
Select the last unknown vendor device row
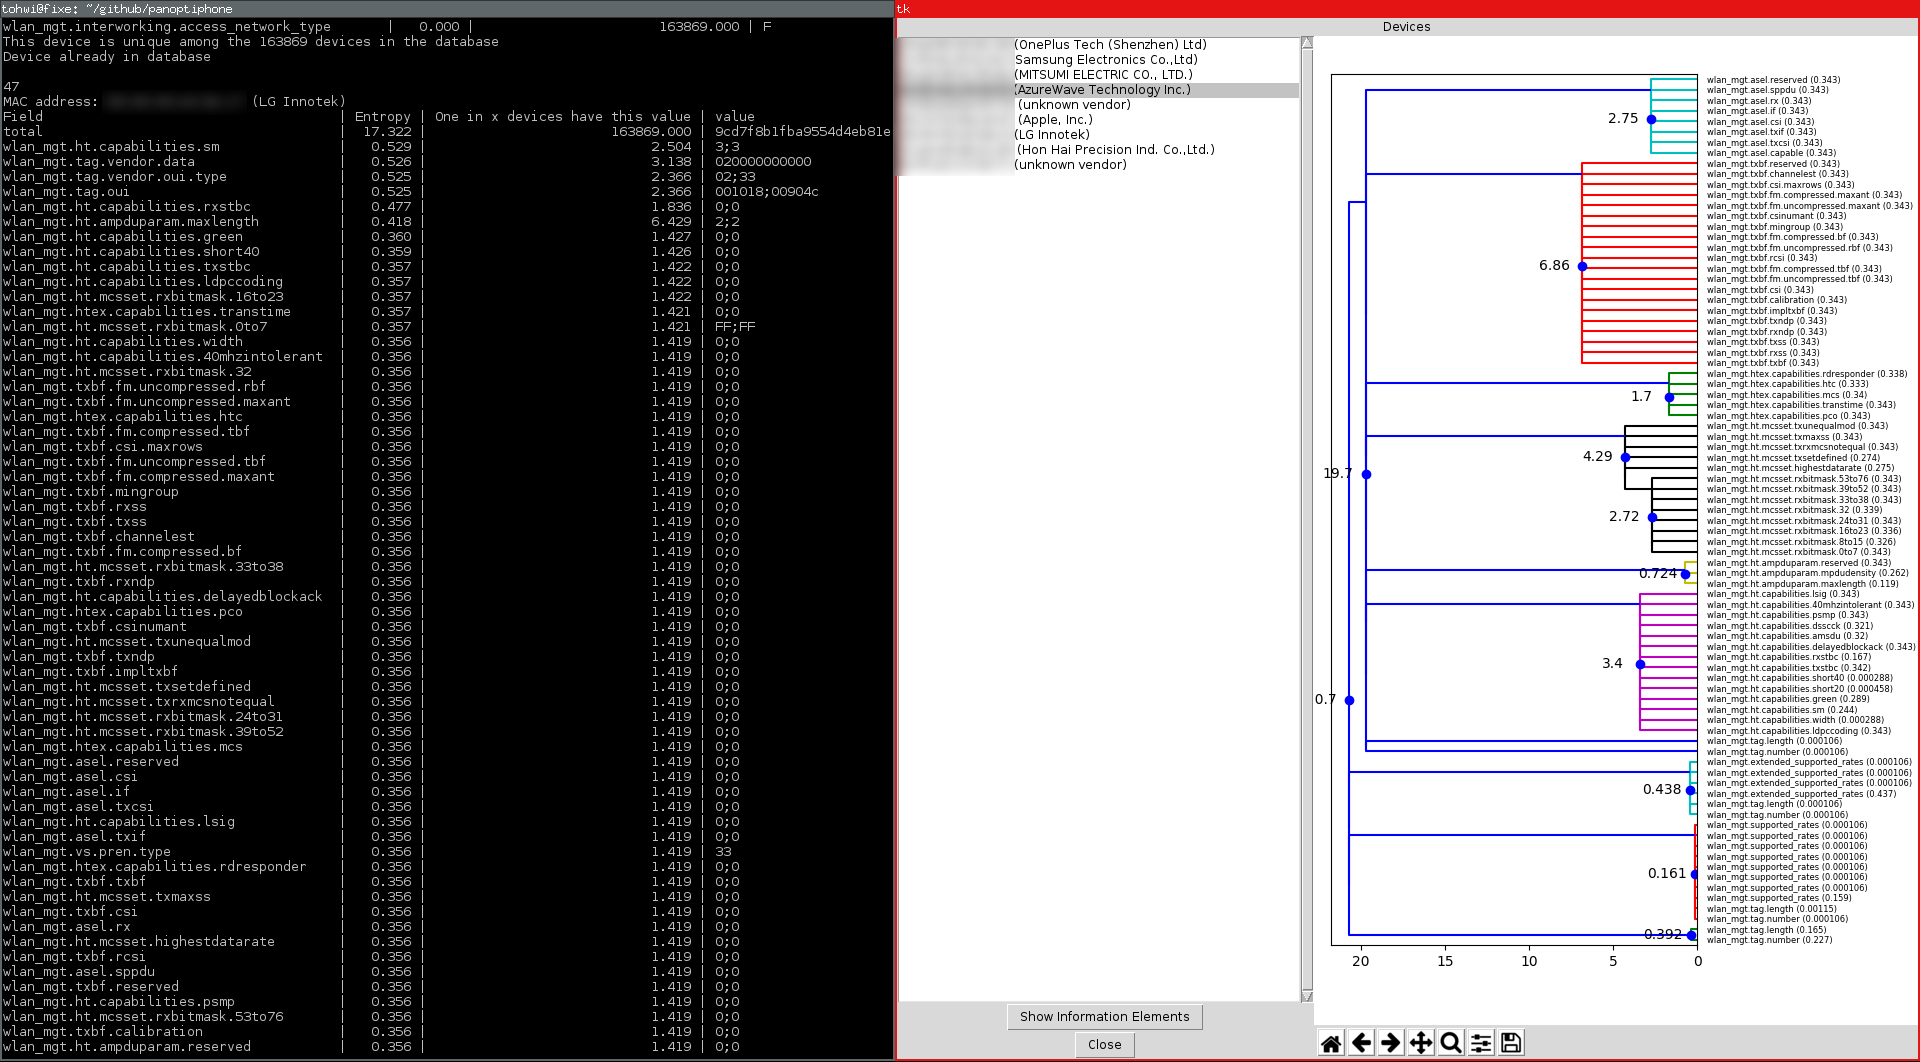[x=1099, y=165]
